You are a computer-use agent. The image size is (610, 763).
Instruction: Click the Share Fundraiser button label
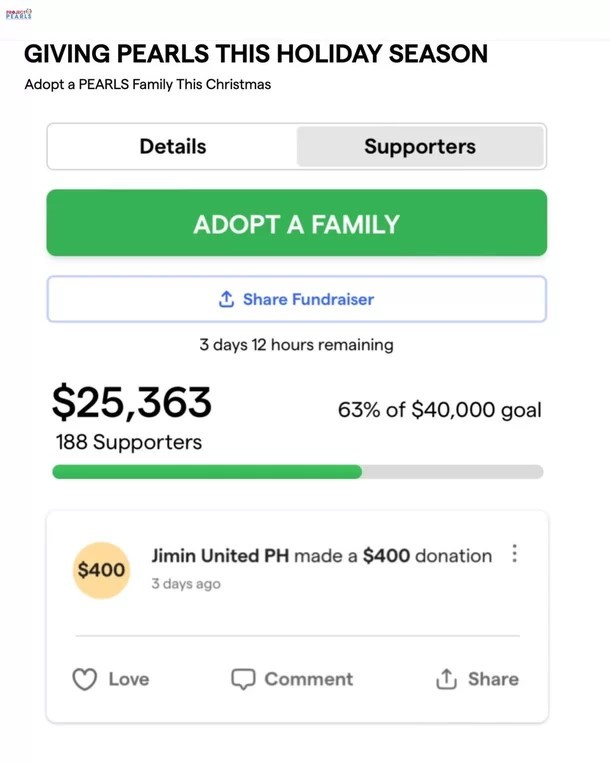tap(308, 299)
